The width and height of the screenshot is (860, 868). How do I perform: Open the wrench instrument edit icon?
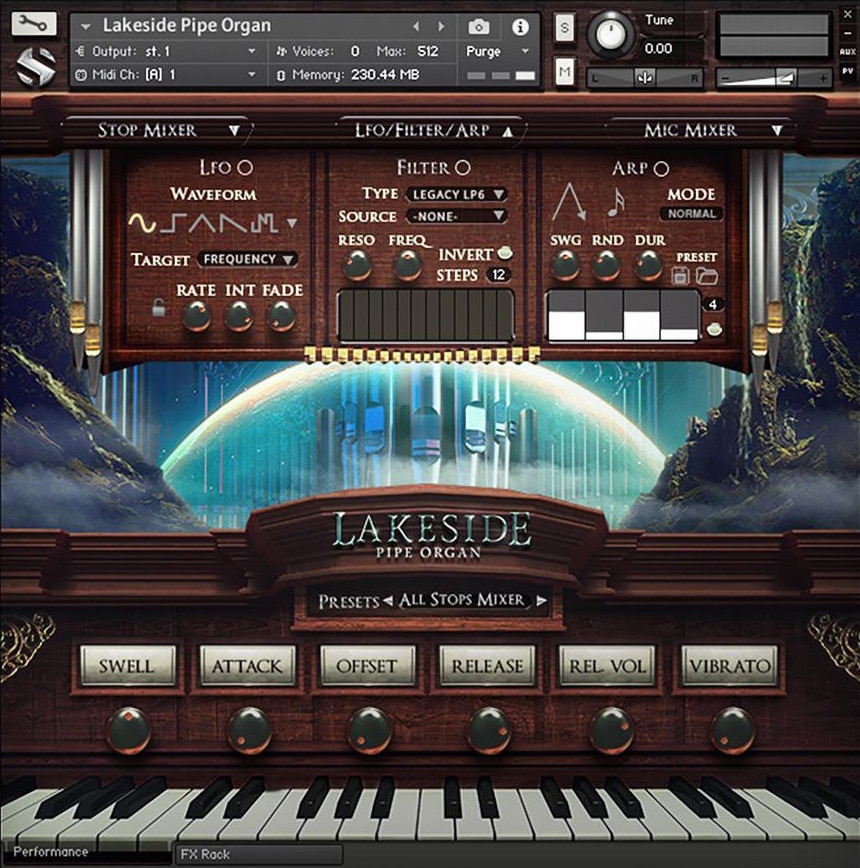tap(33, 24)
